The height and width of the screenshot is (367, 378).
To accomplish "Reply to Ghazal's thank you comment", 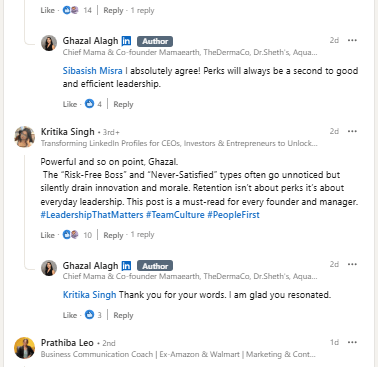I will pos(123,315).
